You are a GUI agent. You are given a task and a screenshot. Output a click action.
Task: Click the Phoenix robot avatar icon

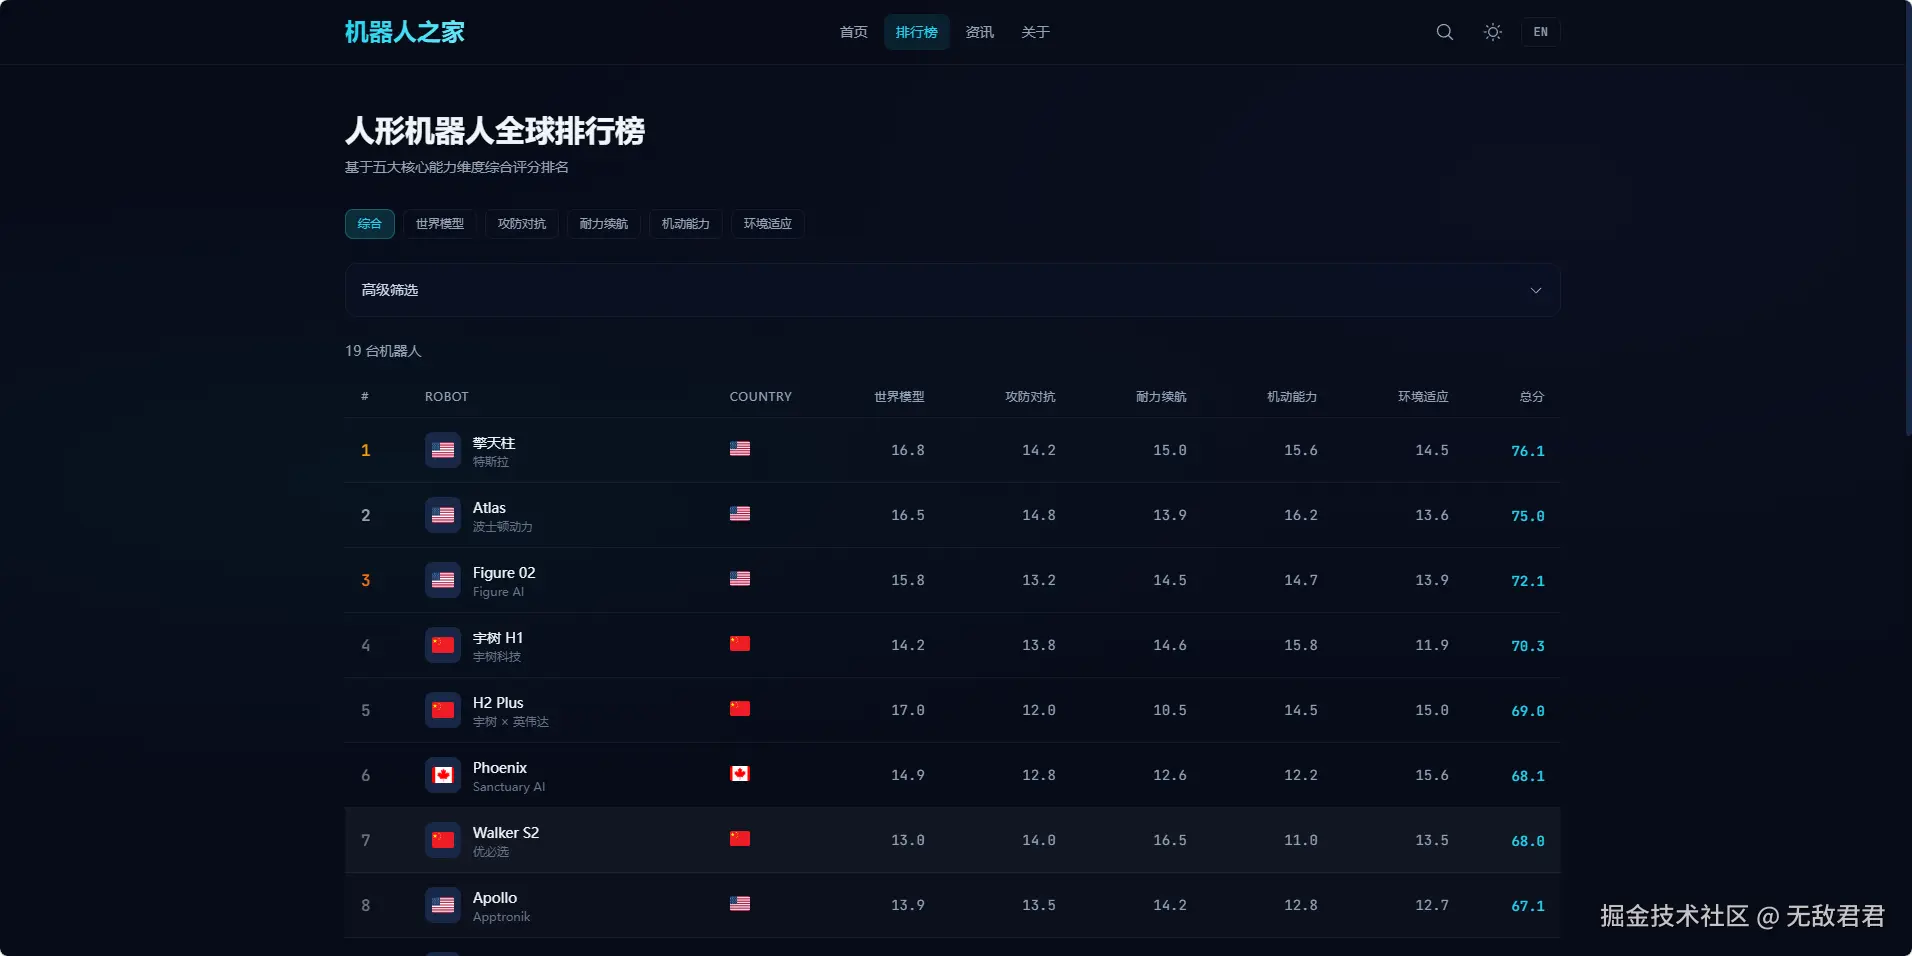point(443,775)
